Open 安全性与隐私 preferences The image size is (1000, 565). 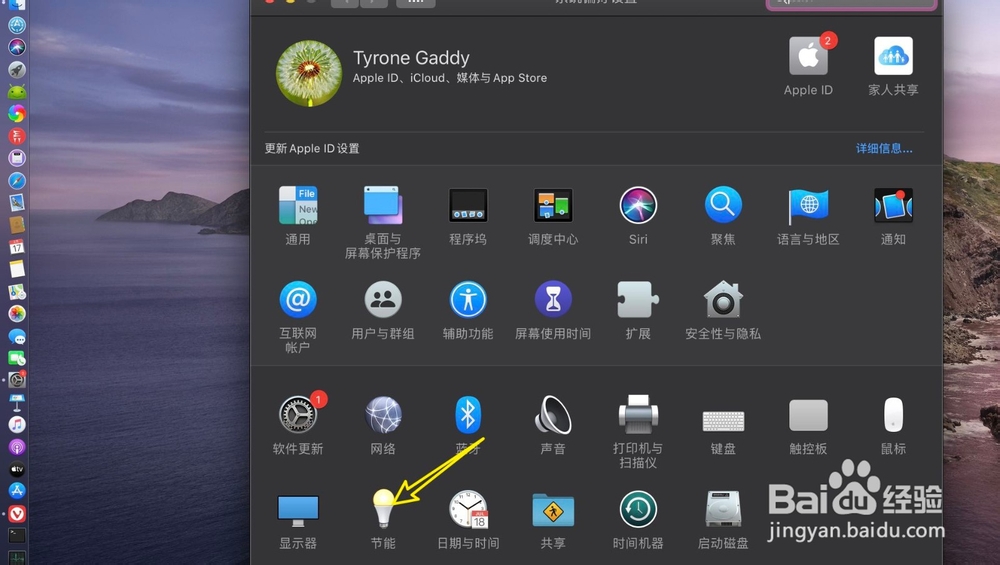[723, 299]
